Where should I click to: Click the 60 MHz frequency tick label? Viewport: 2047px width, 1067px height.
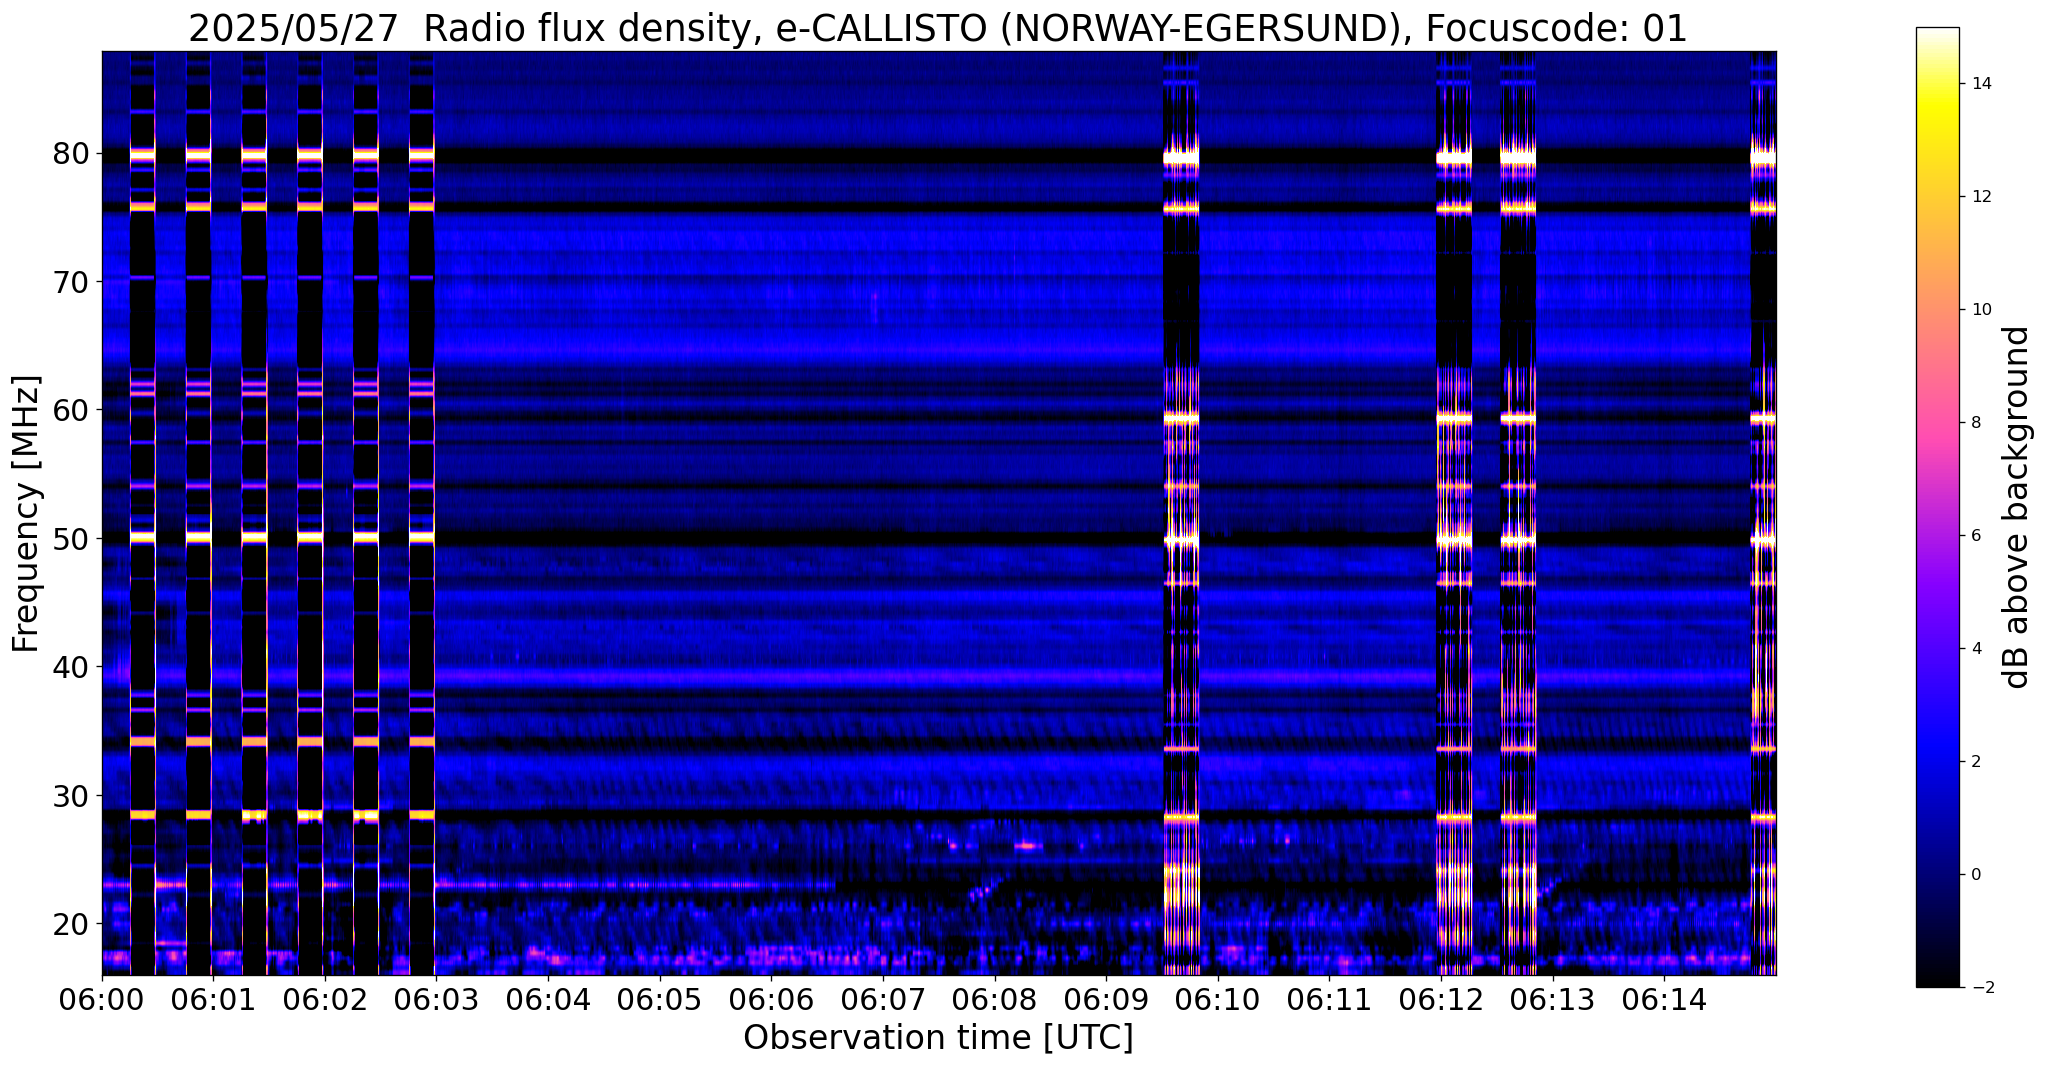[73, 410]
